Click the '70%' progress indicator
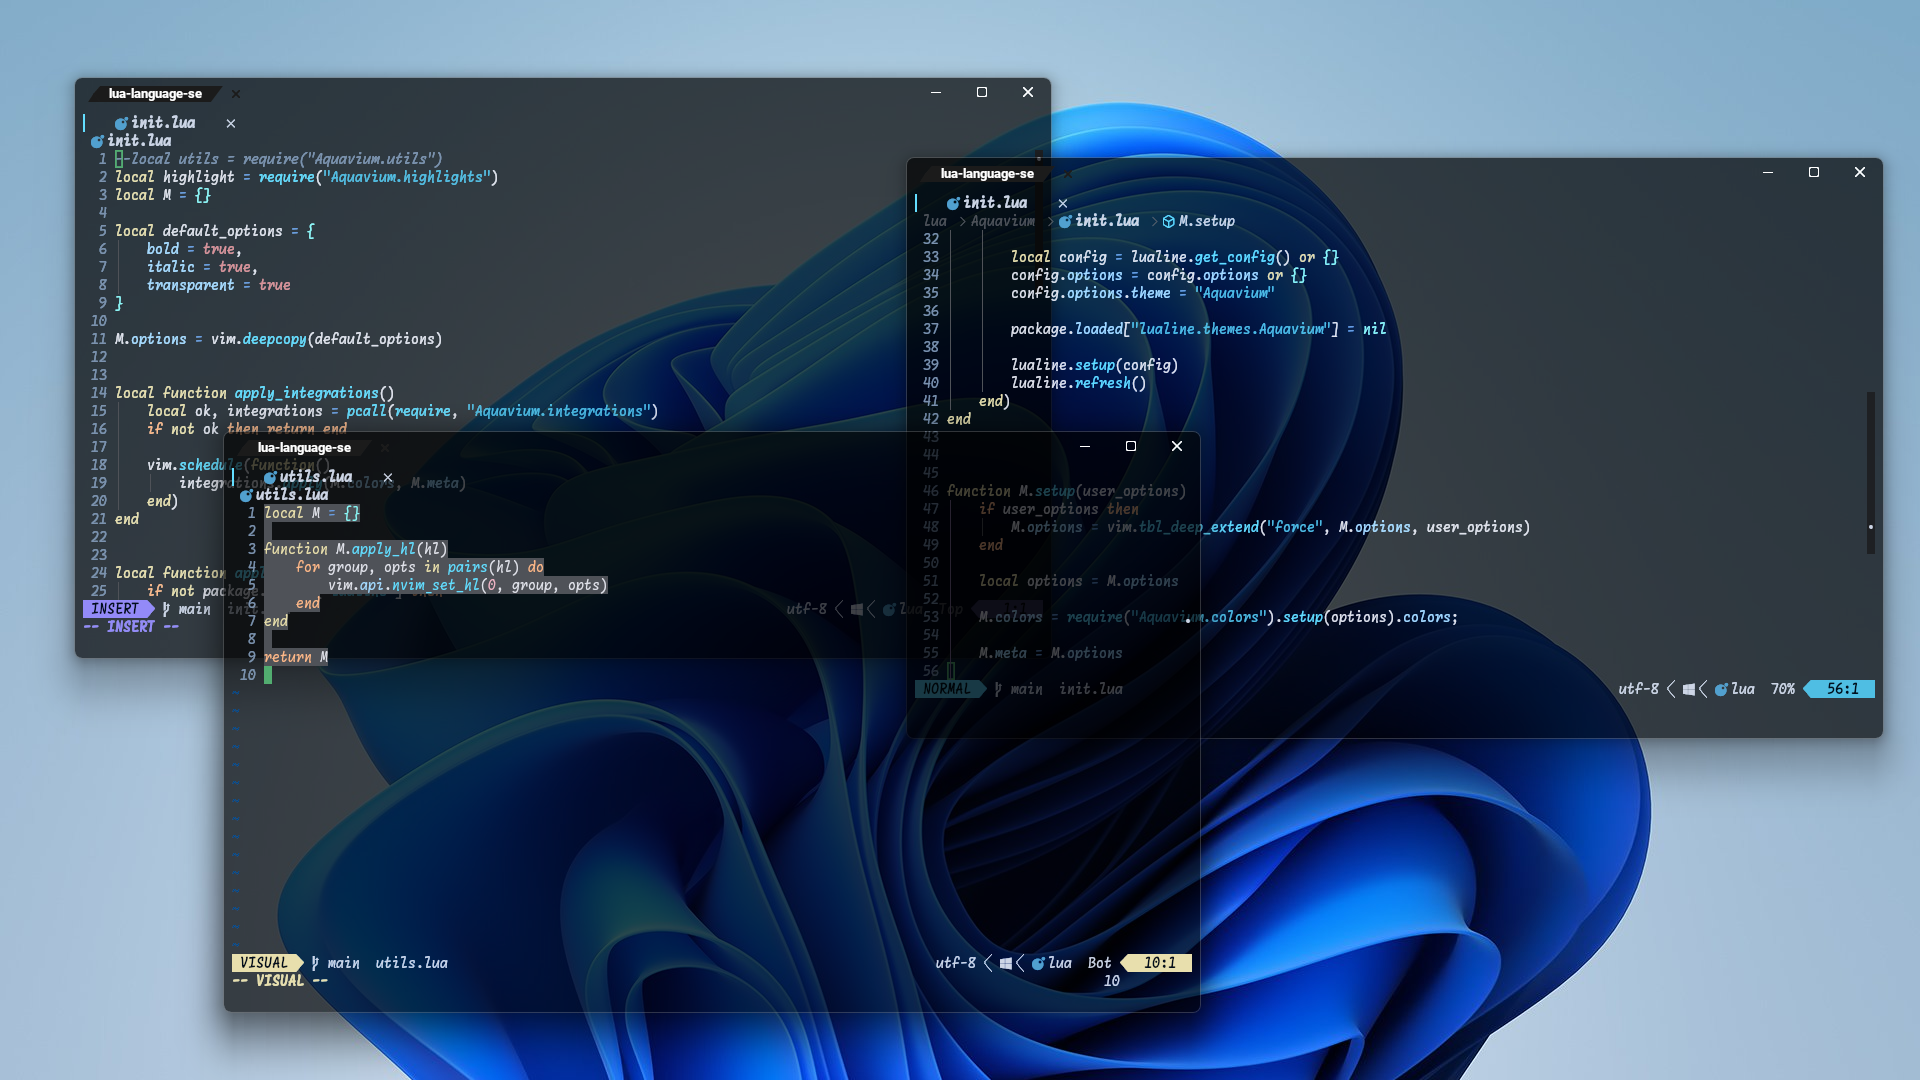 point(1783,689)
